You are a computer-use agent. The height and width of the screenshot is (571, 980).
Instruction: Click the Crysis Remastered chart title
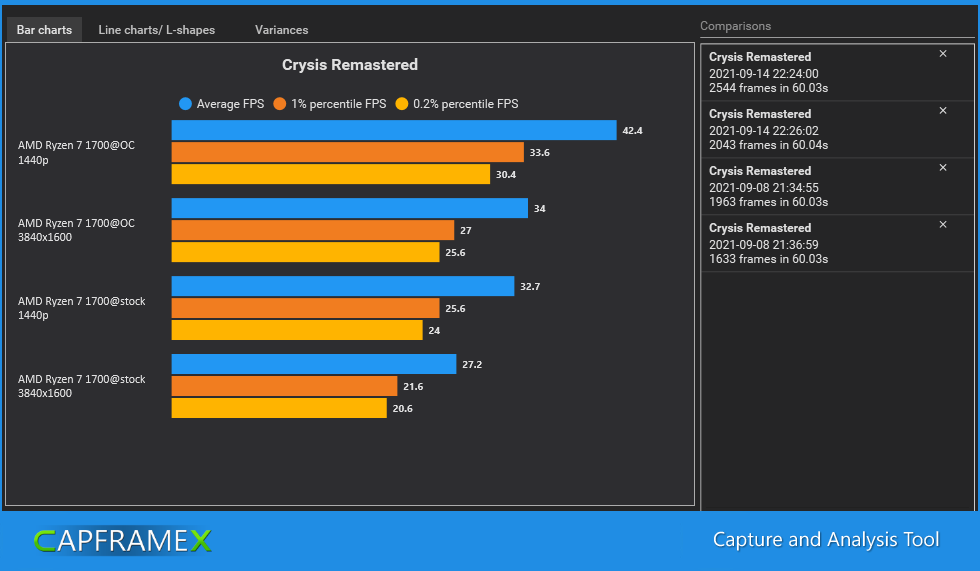pyautogui.click(x=350, y=65)
